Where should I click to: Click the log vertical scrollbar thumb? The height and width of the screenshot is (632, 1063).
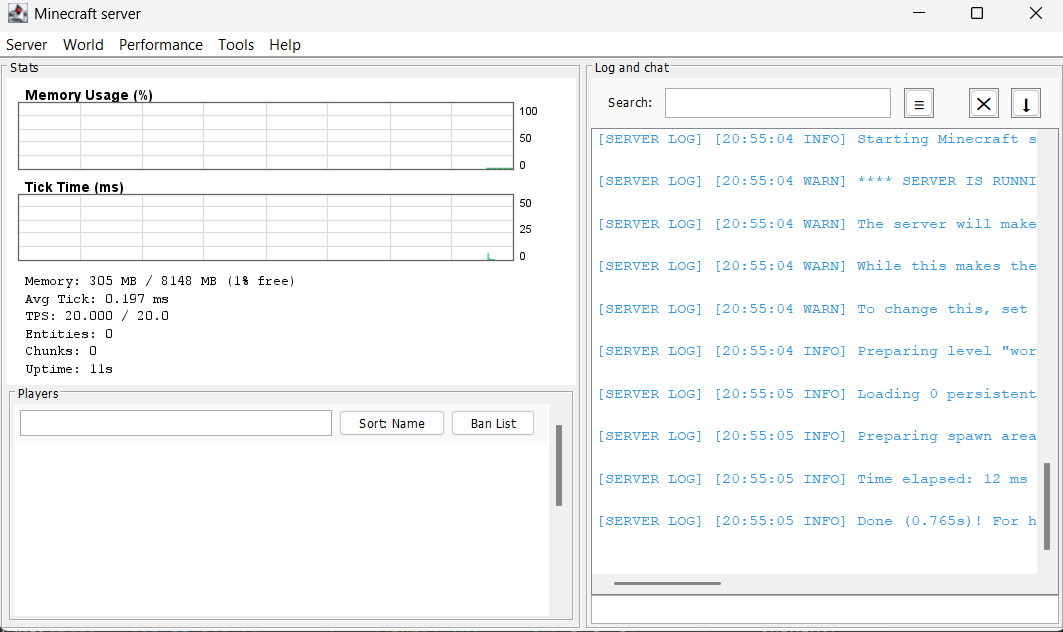click(x=1047, y=507)
